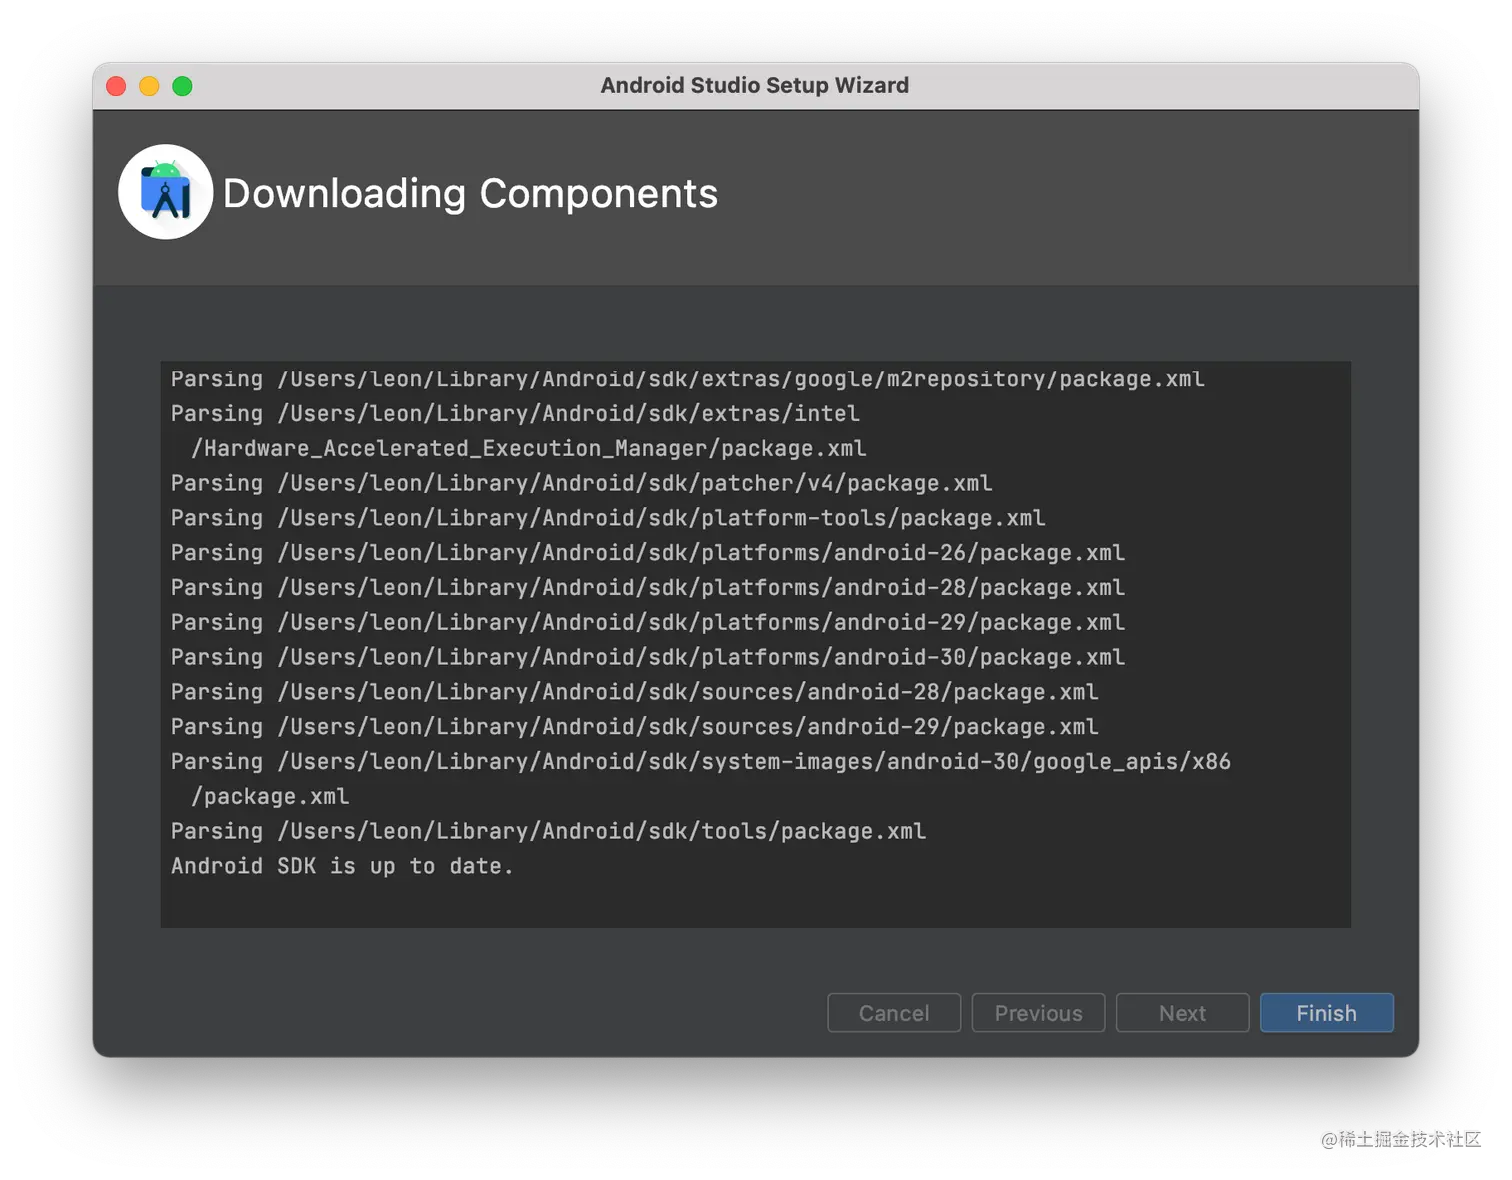1512x1180 pixels.
Task: Select the platforms/android-28 log line
Action: (x=648, y=588)
